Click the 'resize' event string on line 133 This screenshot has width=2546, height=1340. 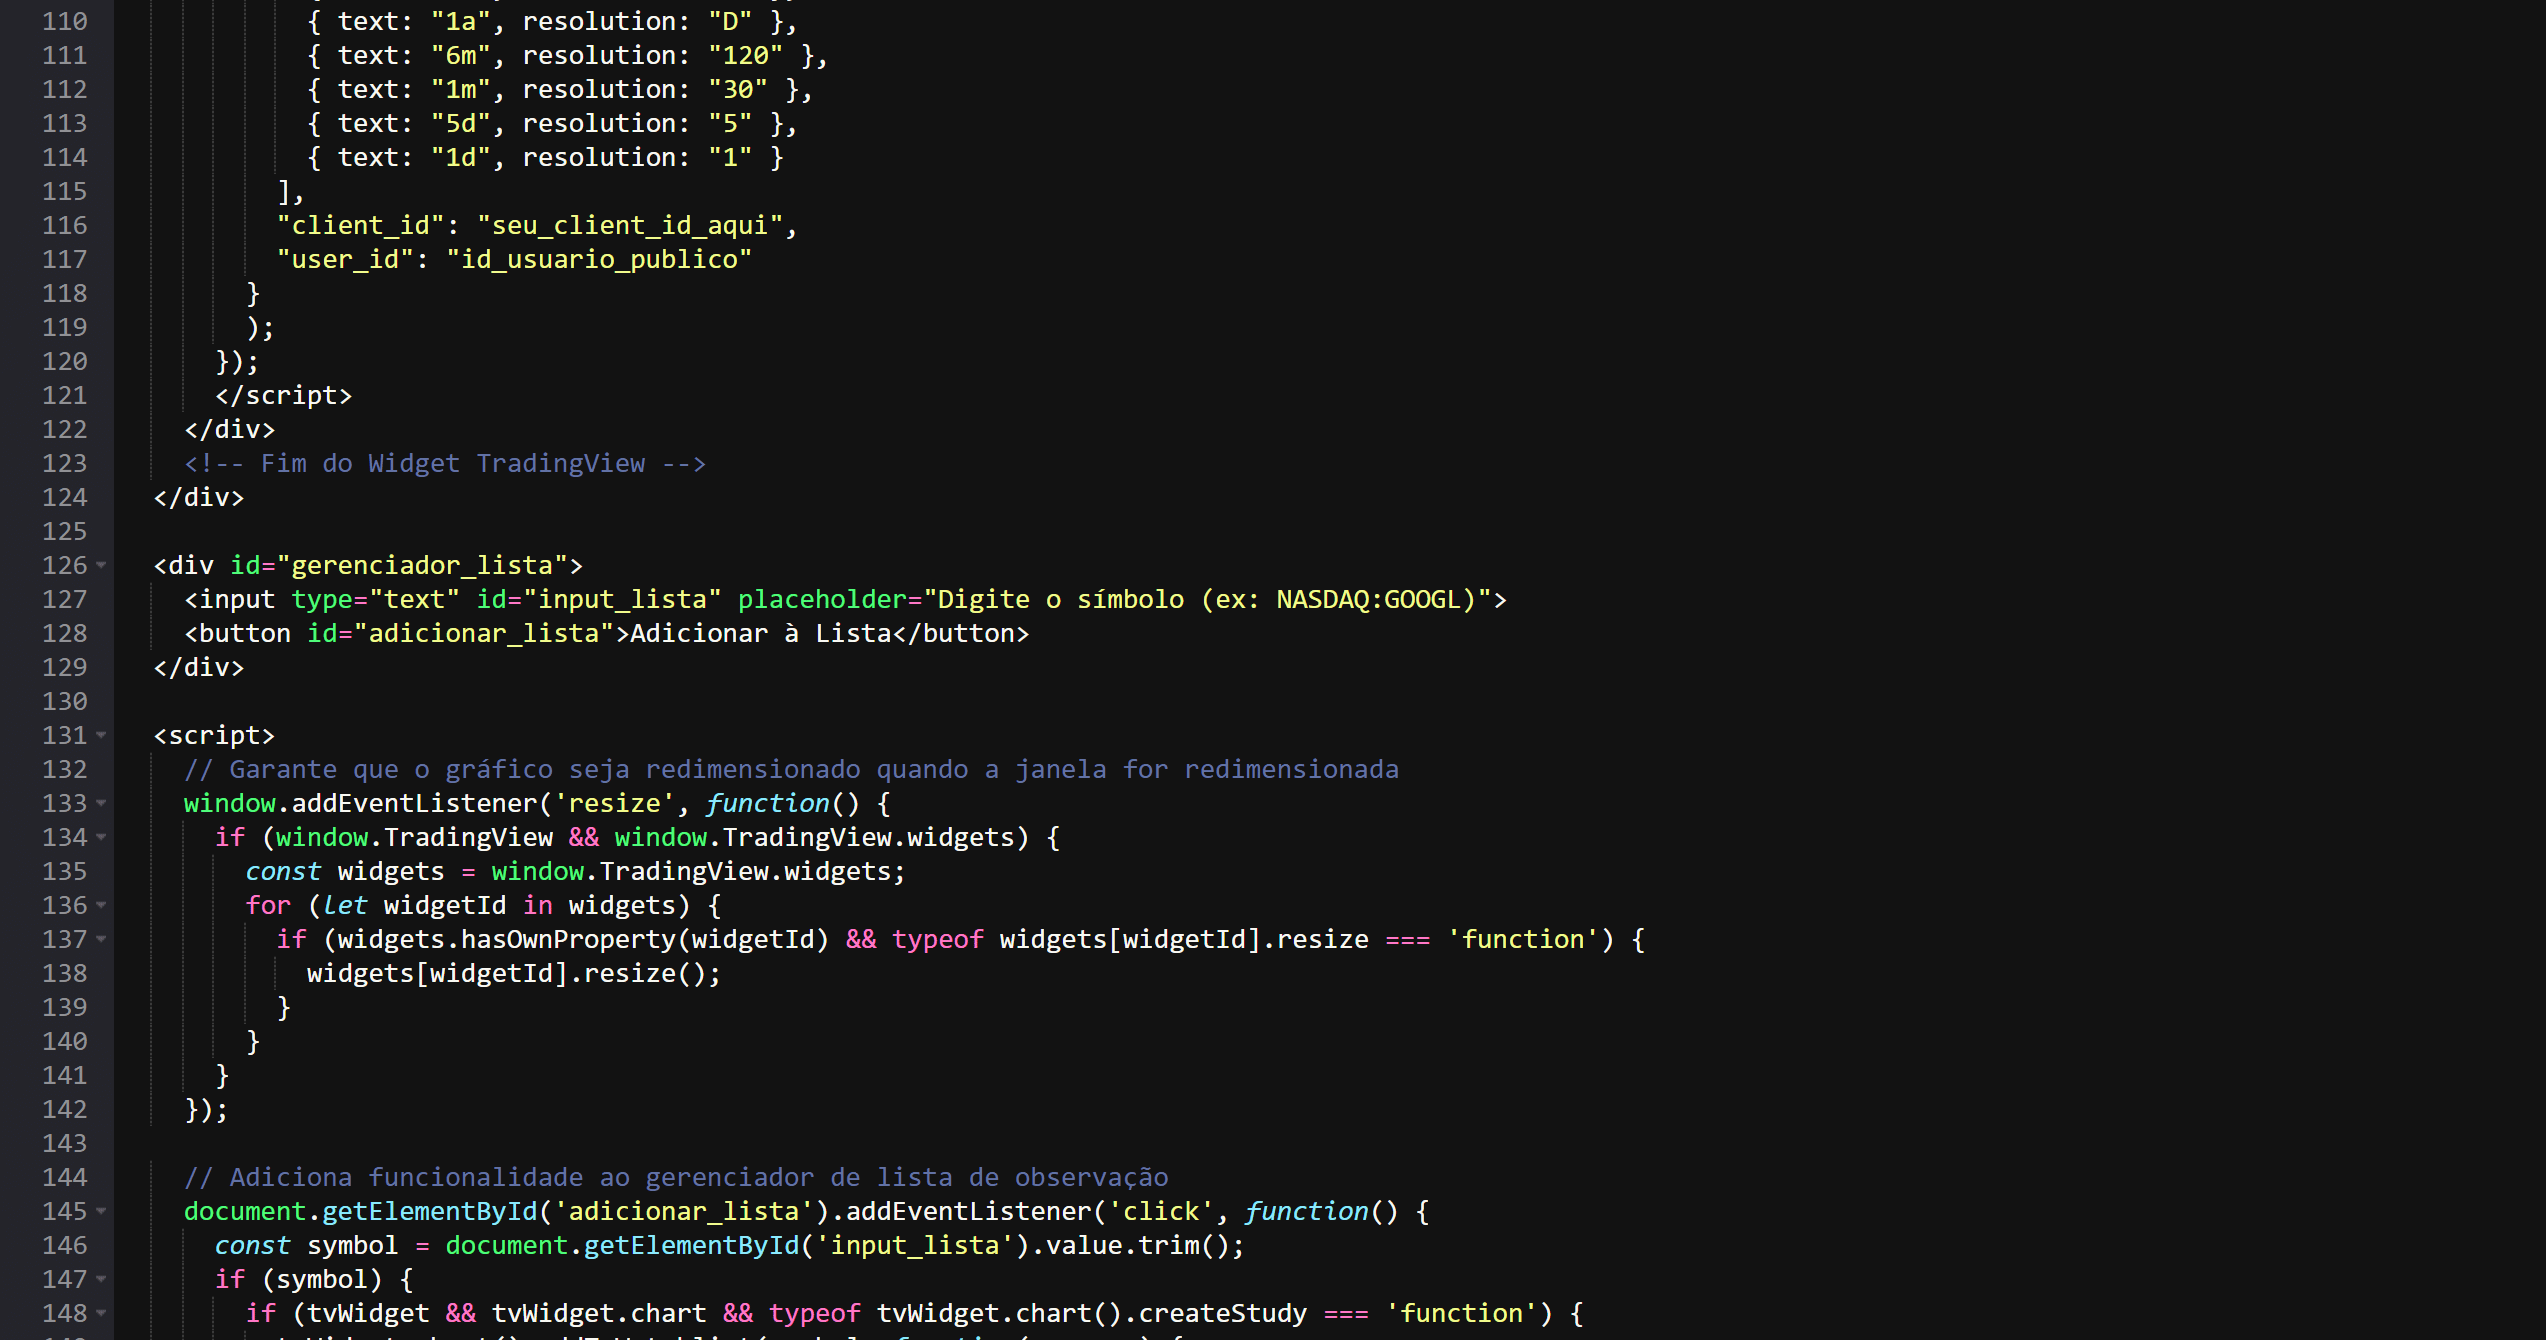[614, 804]
